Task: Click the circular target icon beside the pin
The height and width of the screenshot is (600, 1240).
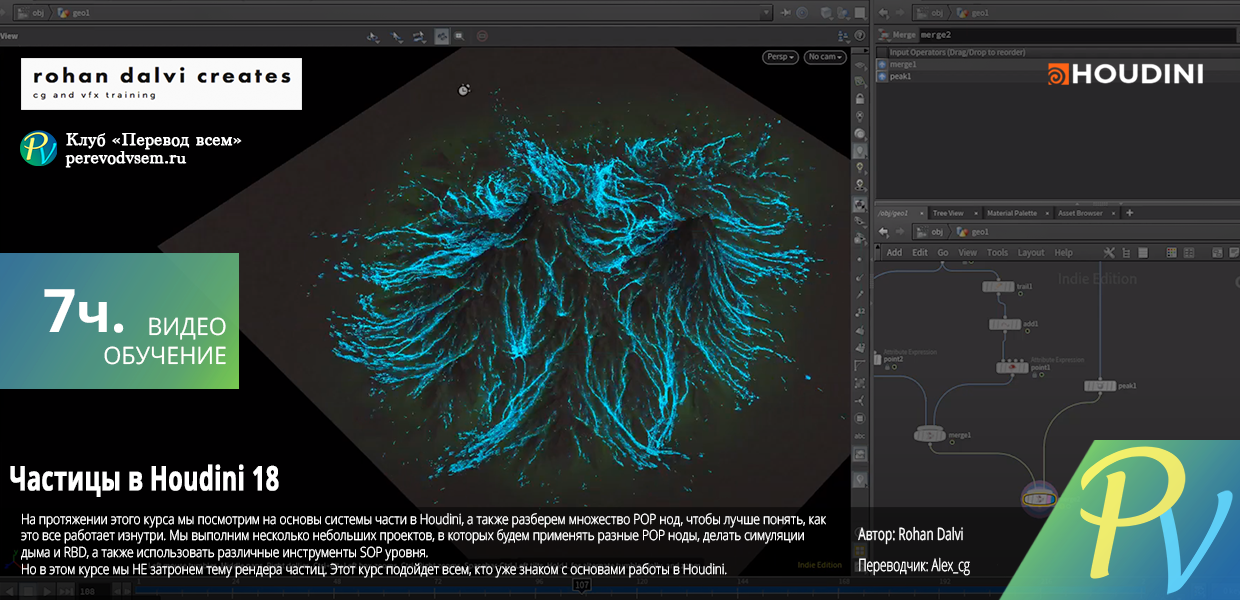Action: coord(802,13)
